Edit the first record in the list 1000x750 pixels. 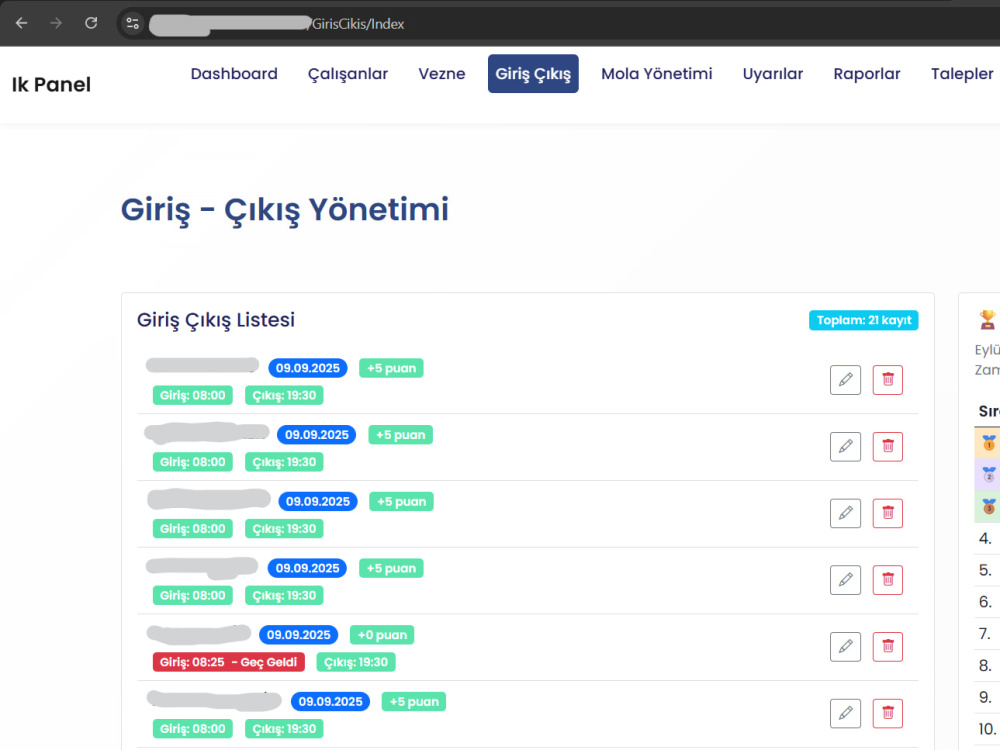845,380
